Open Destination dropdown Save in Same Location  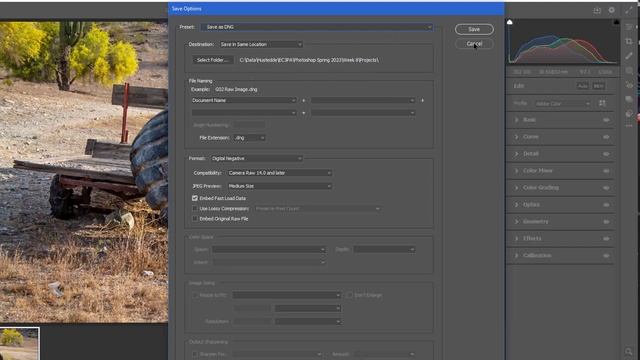pos(261,44)
